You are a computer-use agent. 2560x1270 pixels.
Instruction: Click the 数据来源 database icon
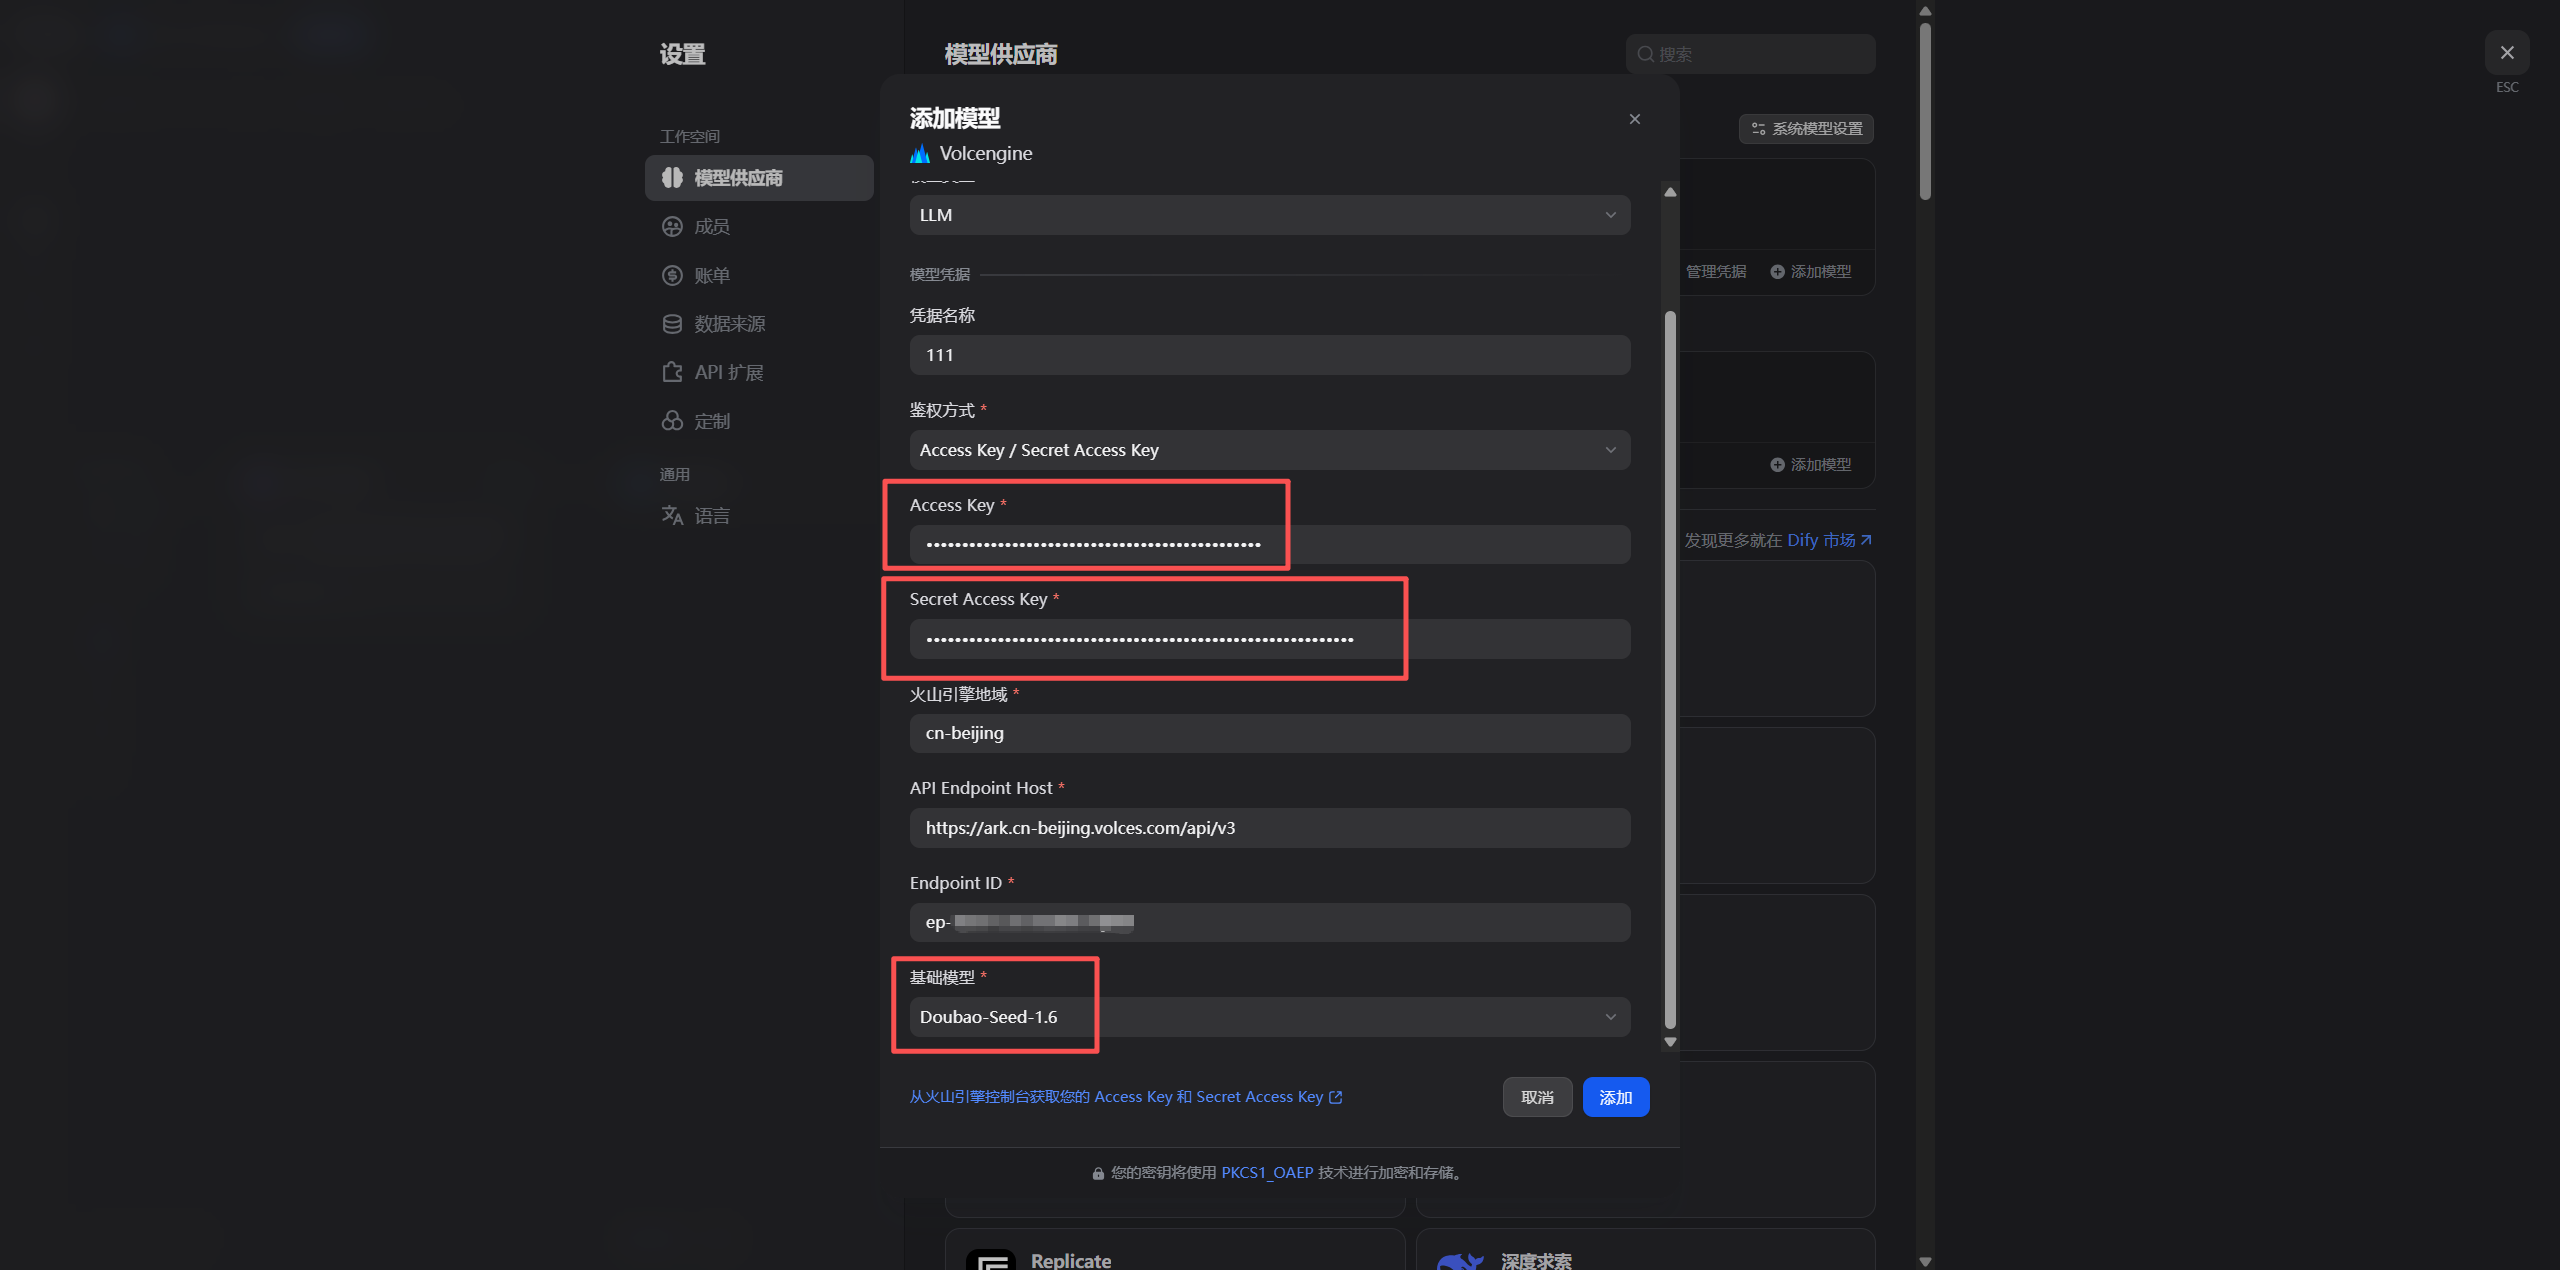672,324
